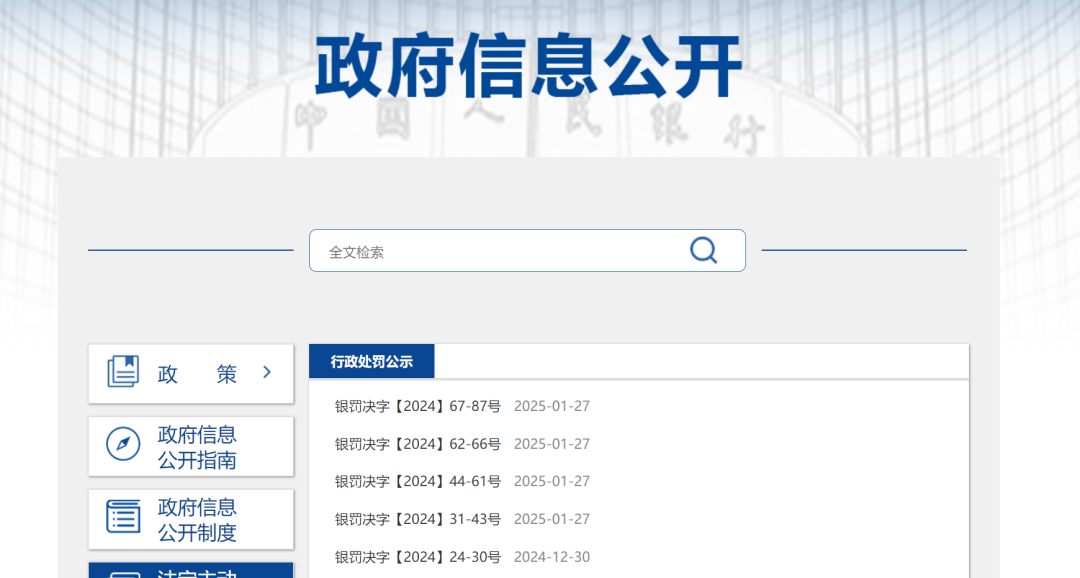Open 银罚决字【2024】62-66号 link
1080x578 pixels.
point(418,444)
